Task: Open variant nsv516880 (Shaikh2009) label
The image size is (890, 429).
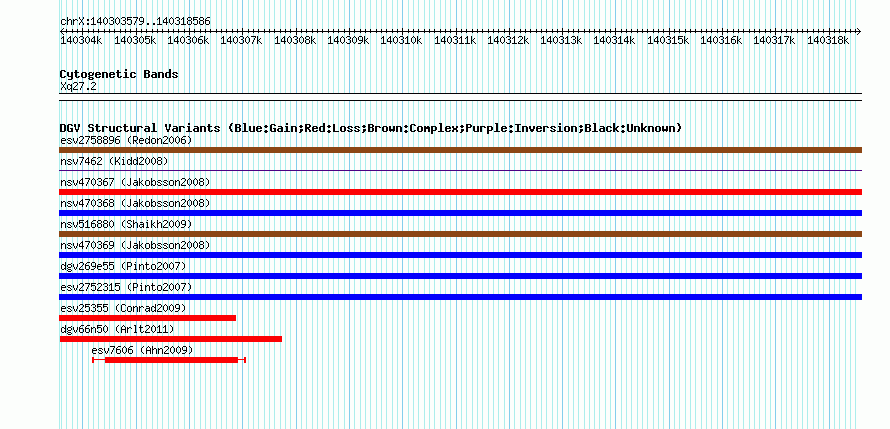Action: [126, 224]
